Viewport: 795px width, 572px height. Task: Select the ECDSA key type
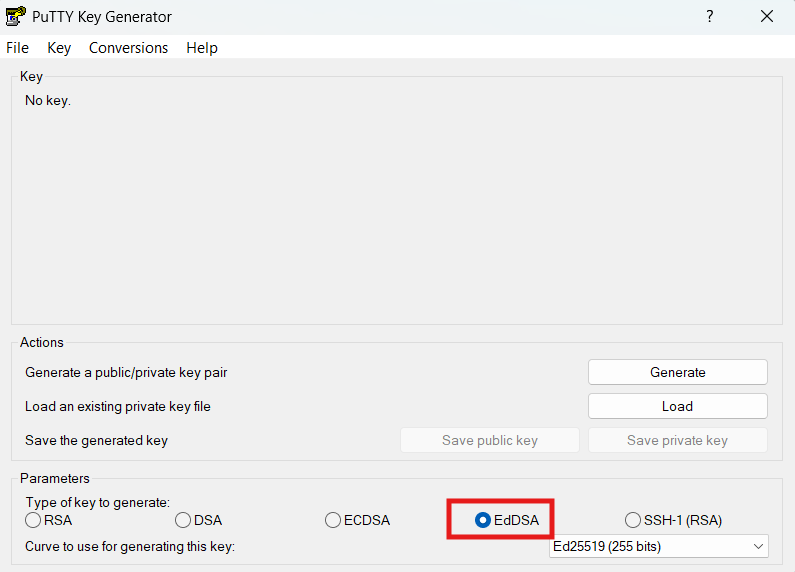pyautogui.click(x=357, y=520)
